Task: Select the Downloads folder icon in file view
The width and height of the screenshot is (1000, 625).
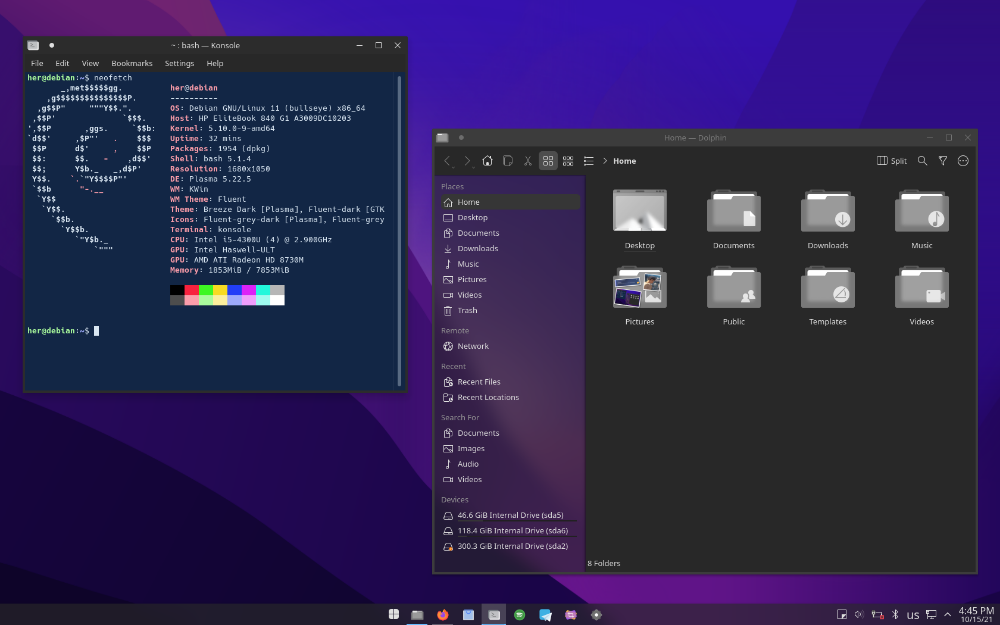Action: pyautogui.click(x=828, y=210)
